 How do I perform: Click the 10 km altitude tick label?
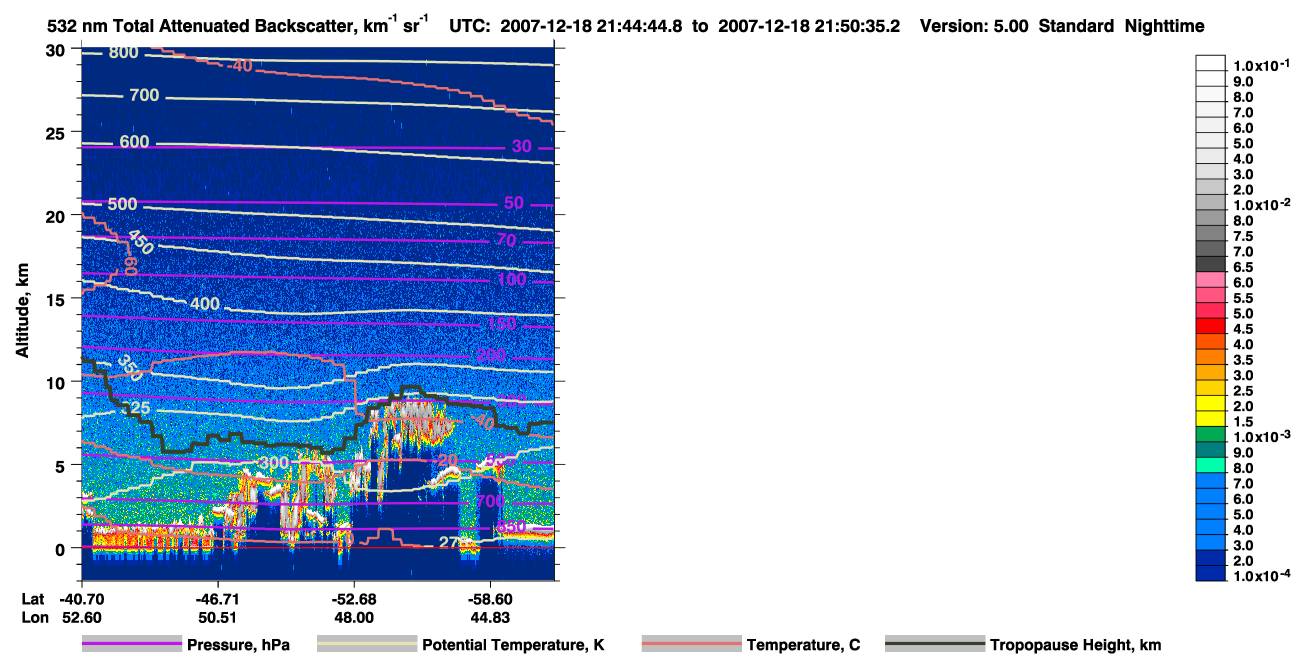tap(56, 382)
